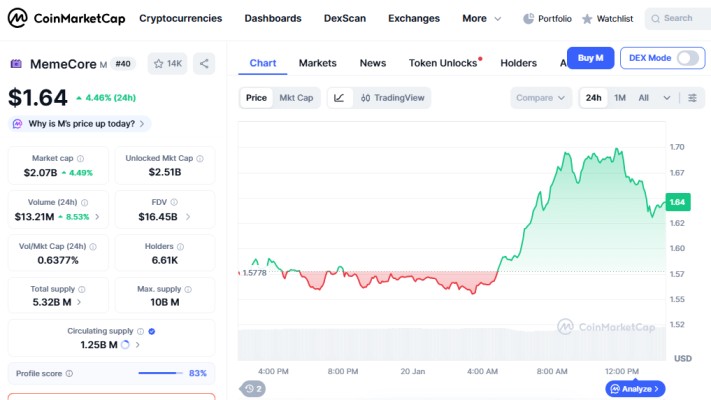This screenshot has height=400, width=711.
Task: Click Unlocked Mkt Cap info icon
Action: tap(200, 158)
